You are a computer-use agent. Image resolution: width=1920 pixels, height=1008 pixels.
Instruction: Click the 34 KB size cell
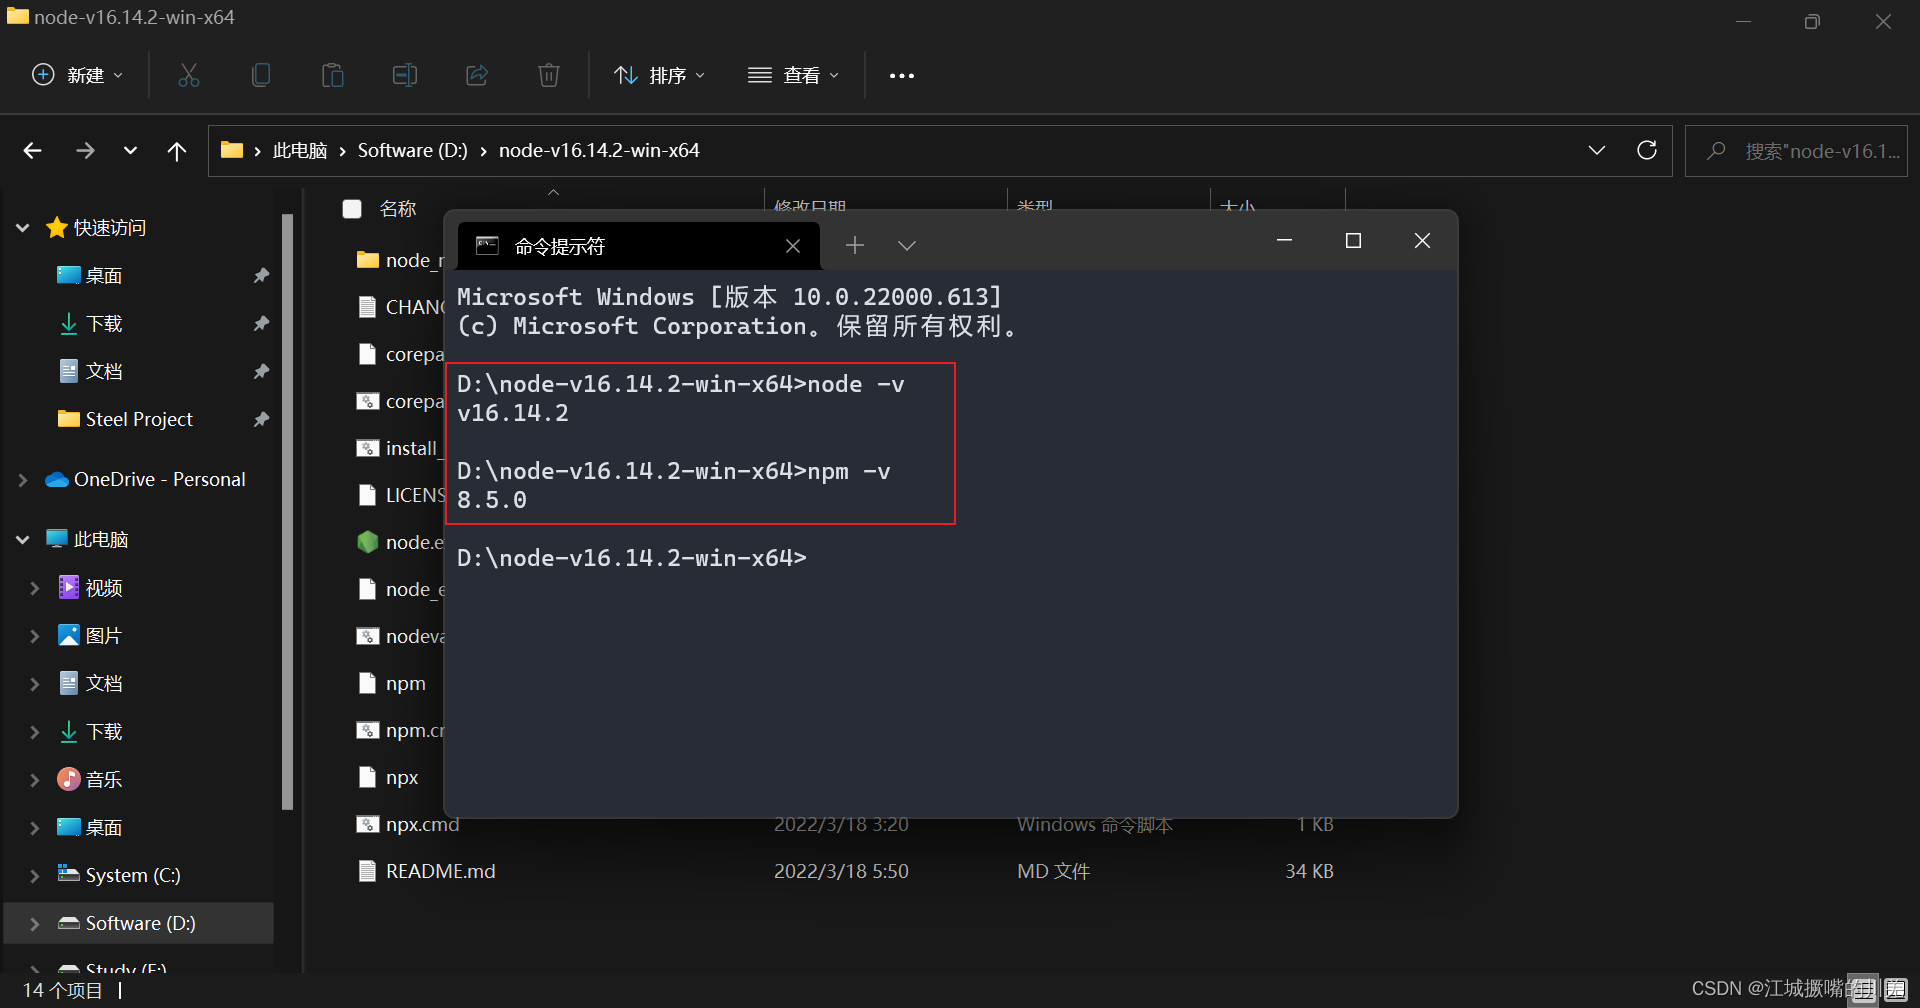coord(1309,872)
